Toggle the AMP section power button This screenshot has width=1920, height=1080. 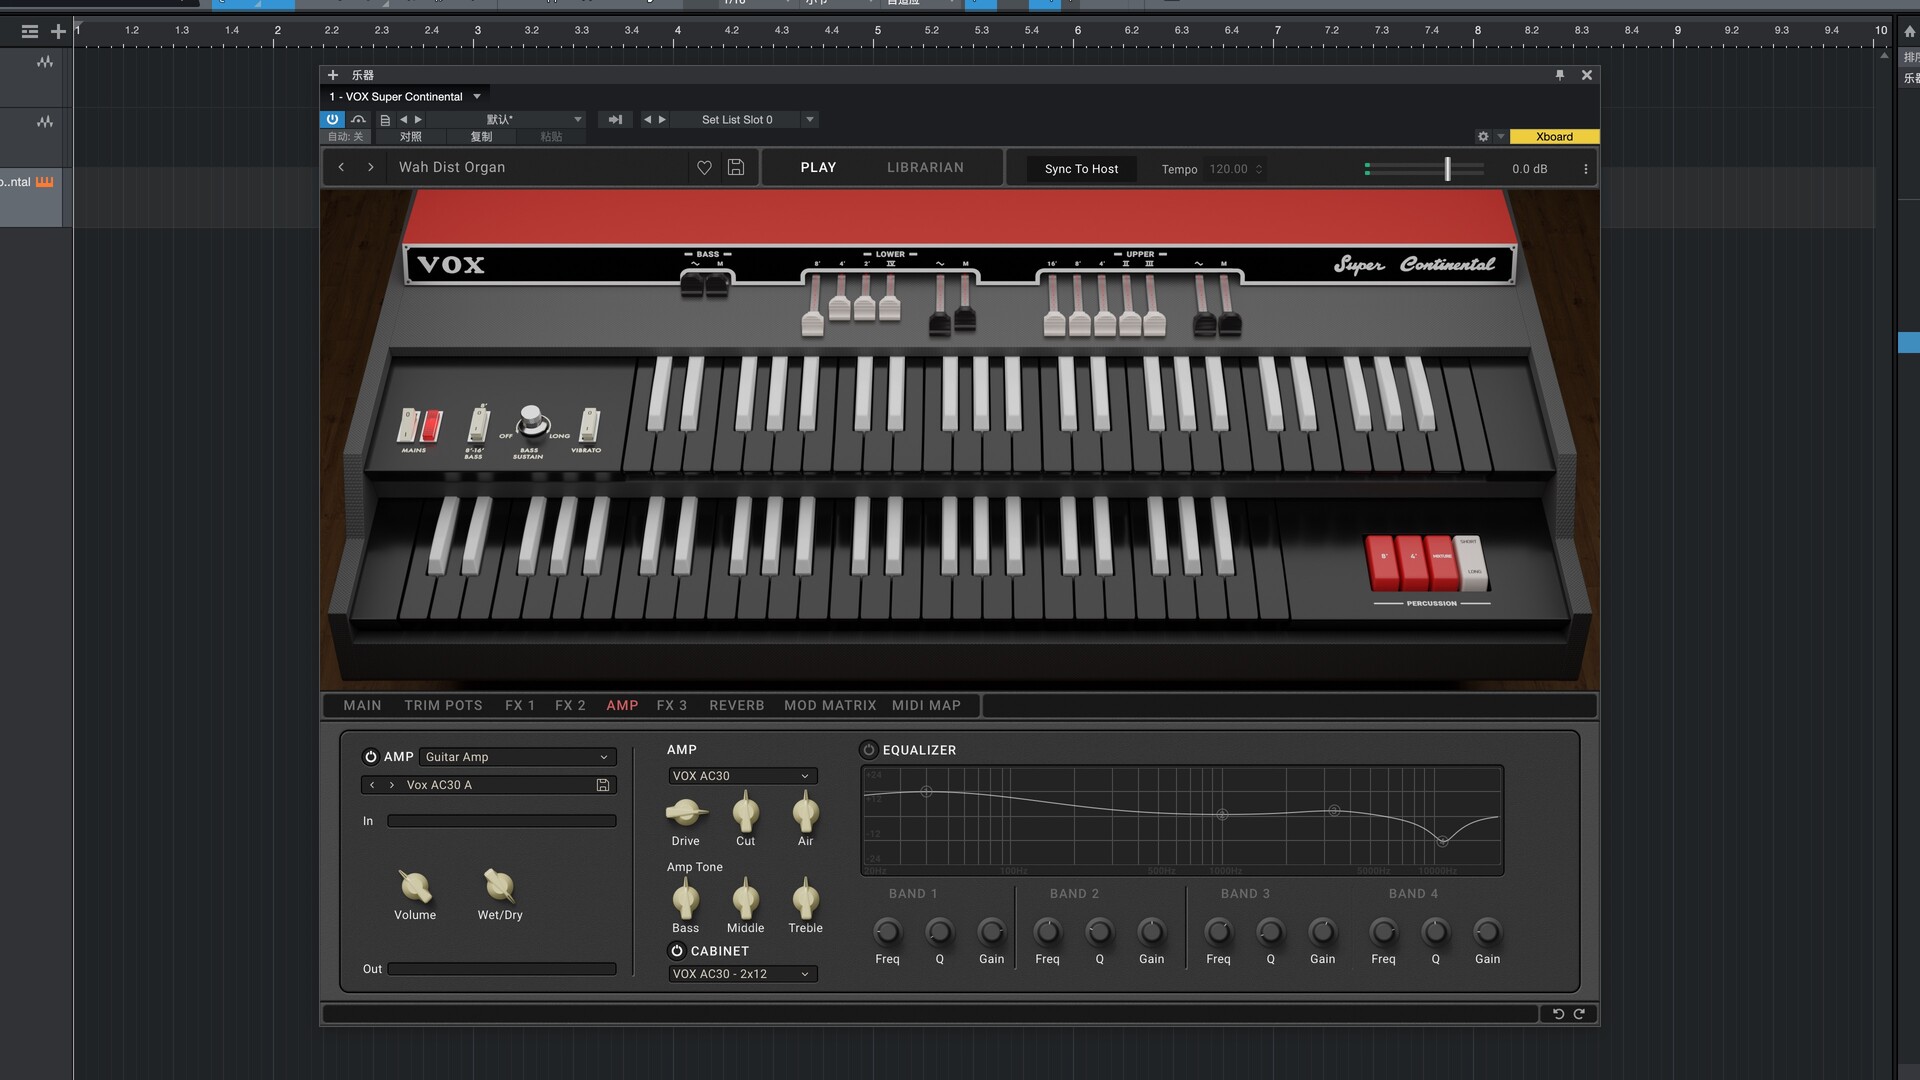[x=370, y=757]
